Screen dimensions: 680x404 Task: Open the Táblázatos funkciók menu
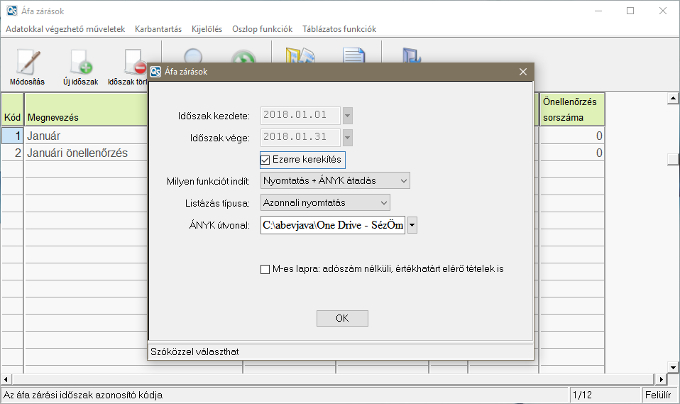(x=338, y=28)
